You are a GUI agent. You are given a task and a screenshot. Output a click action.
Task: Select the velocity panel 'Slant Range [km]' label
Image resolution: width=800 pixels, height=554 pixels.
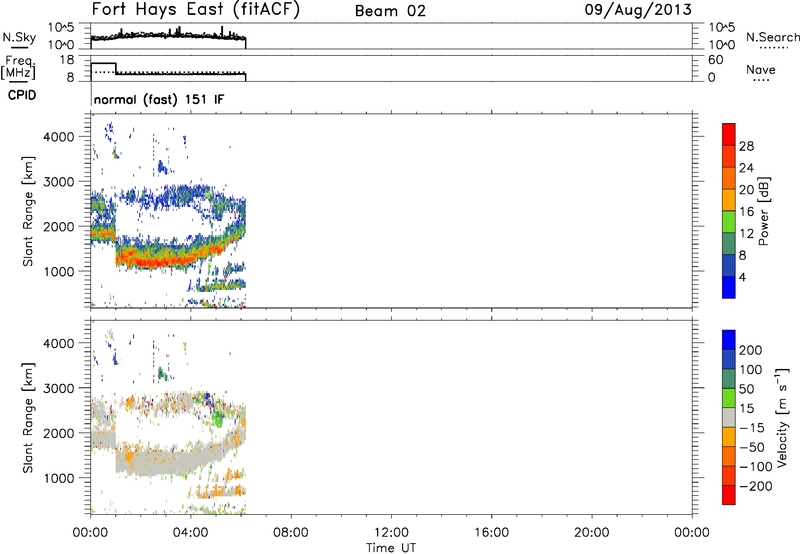click(x=28, y=417)
